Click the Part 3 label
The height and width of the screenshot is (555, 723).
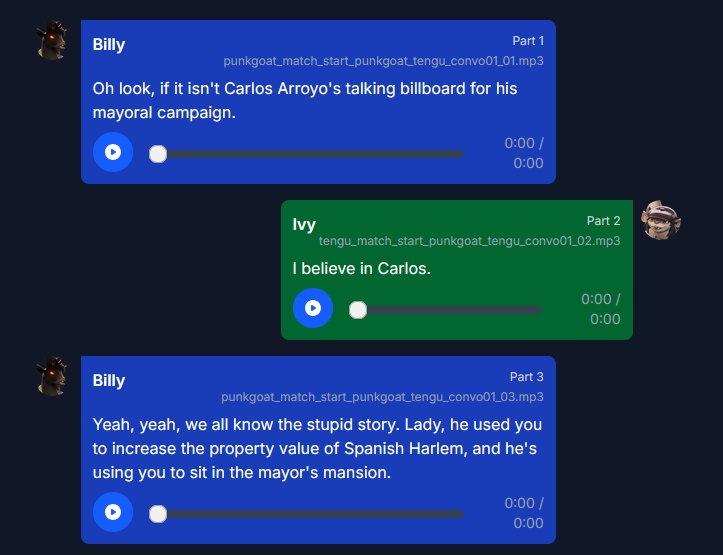point(527,377)
